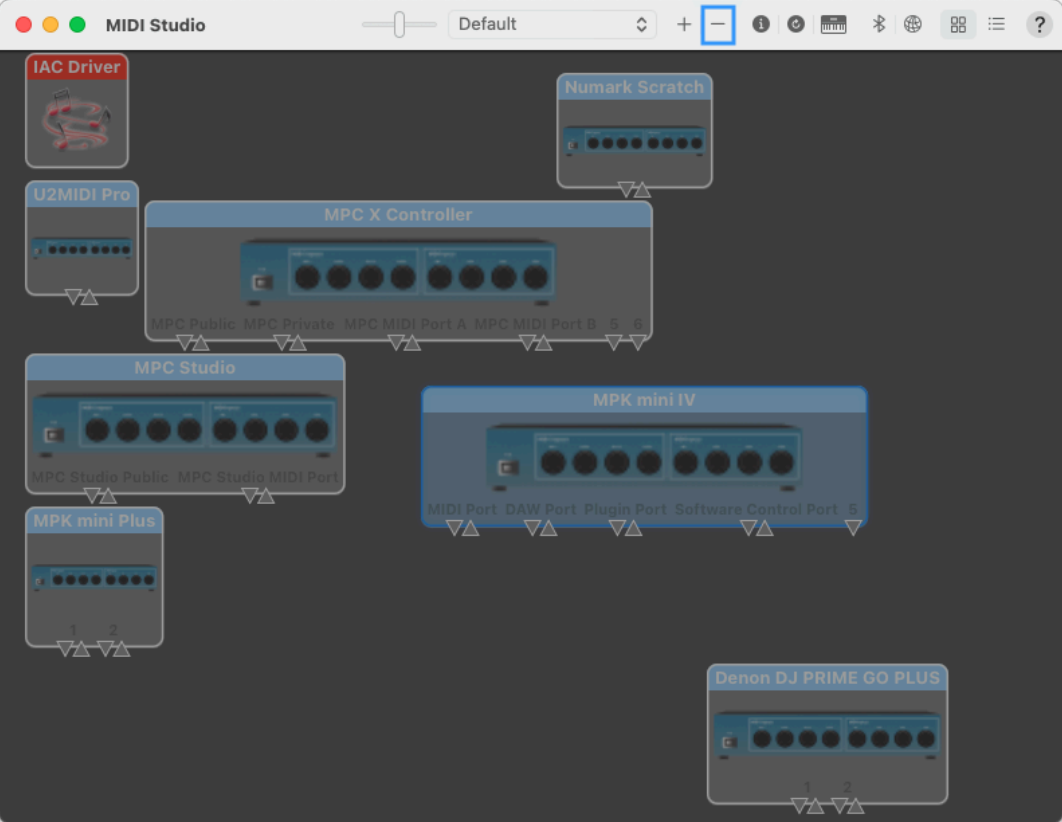Select the IAC Driver device
Viewport: 1062px width, 822px height.
coord(77,111)
